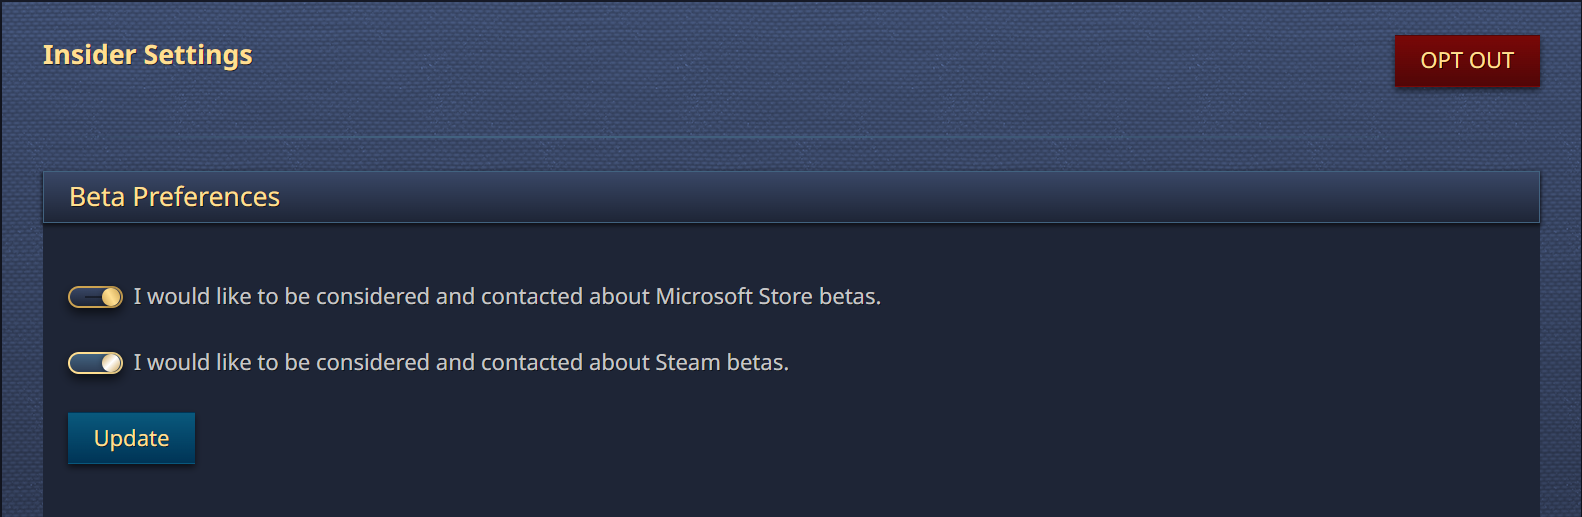The image size is (1582, 517).
Task: Click the Update button
Action: (x=131, y=438)
